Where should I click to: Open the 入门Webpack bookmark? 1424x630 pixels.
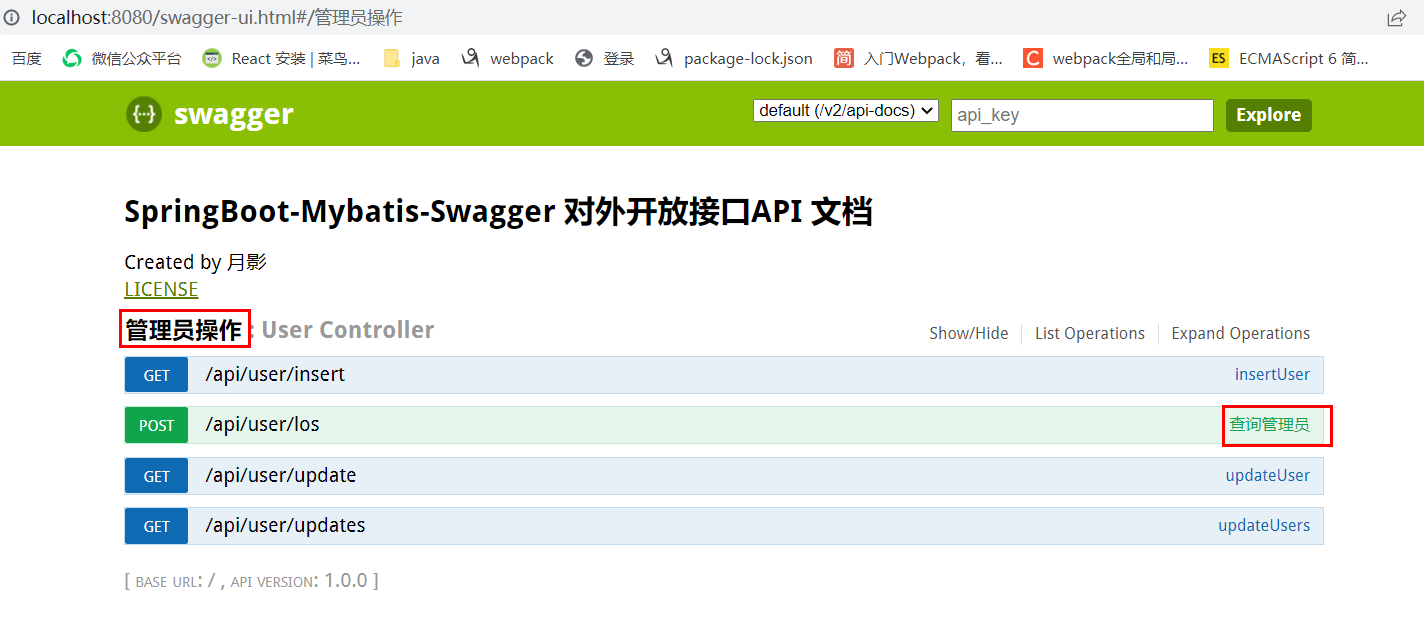[x=918, y=58]
